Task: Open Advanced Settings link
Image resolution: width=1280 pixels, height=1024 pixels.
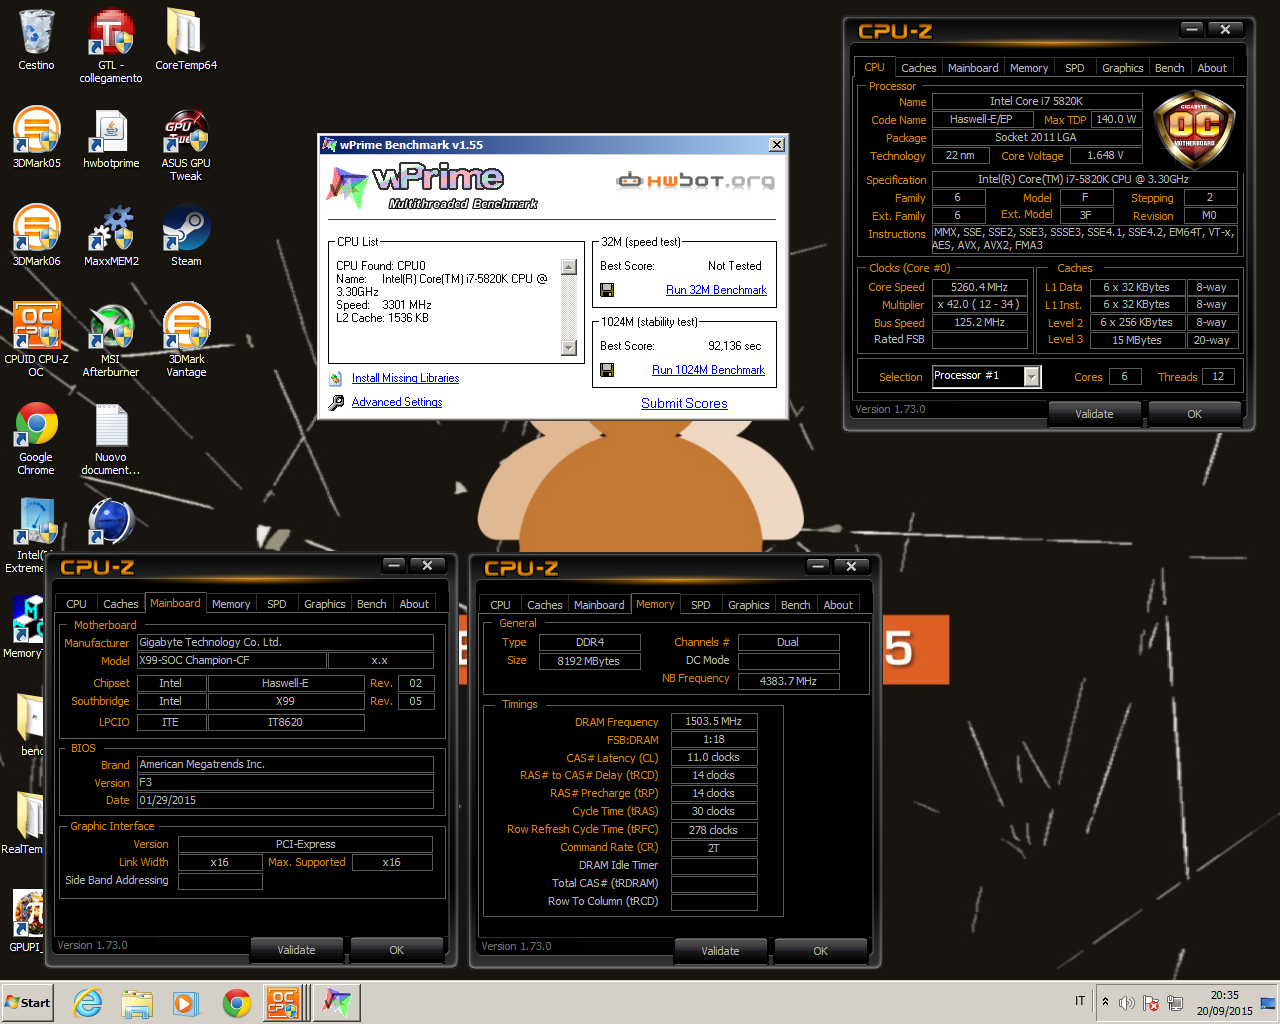Action: click(397, 402)
